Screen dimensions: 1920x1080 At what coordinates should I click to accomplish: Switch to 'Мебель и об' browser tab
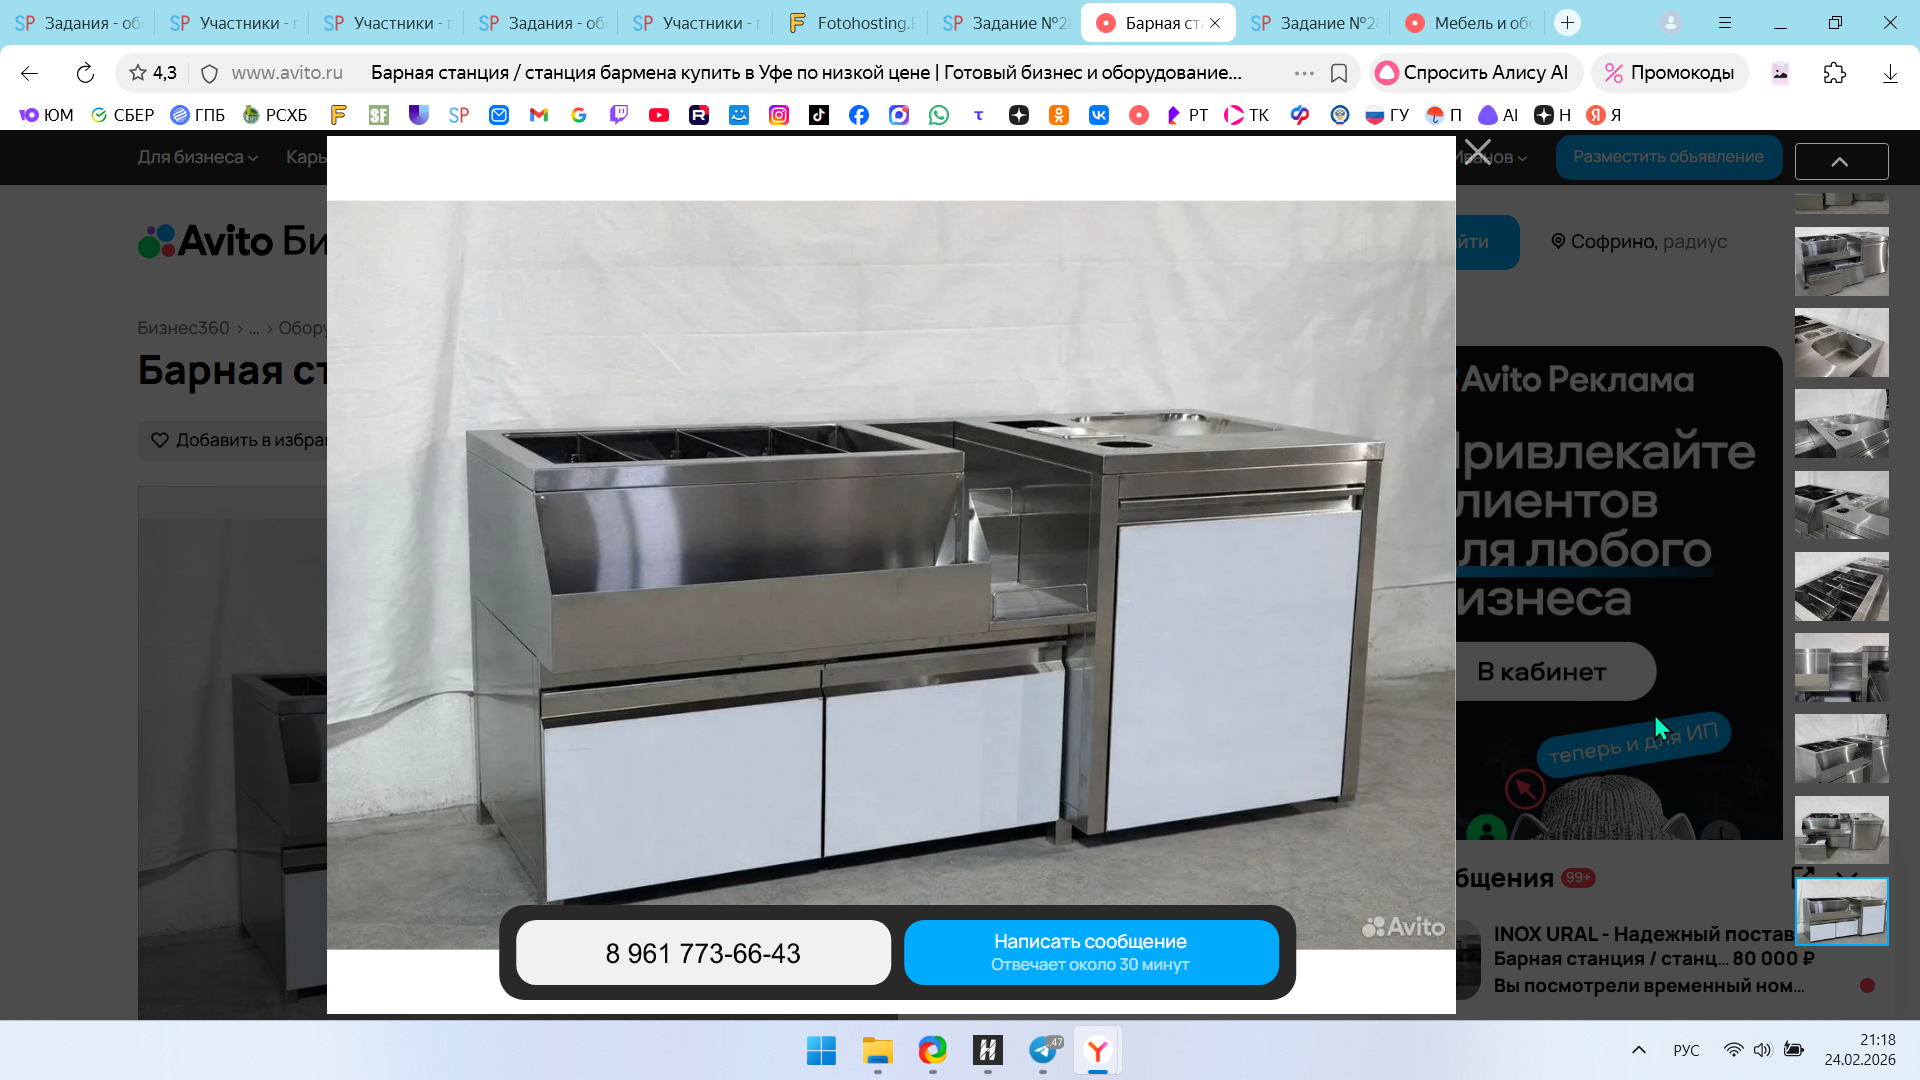pos(1470,23)
